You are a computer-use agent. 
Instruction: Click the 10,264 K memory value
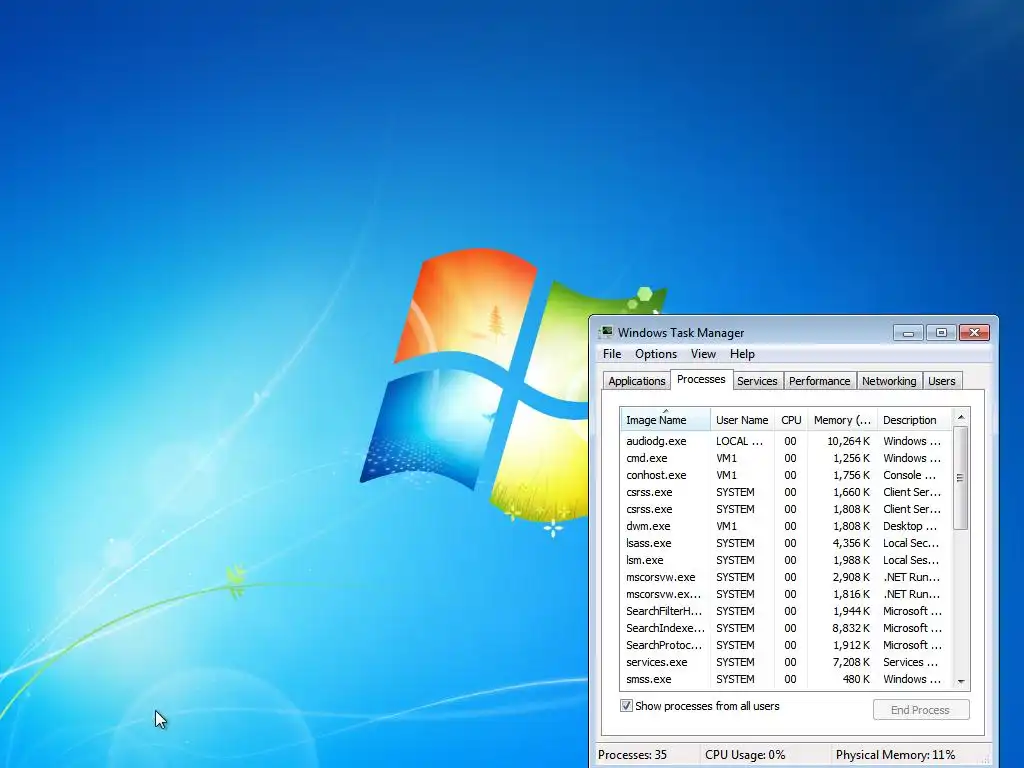[848, 441]
